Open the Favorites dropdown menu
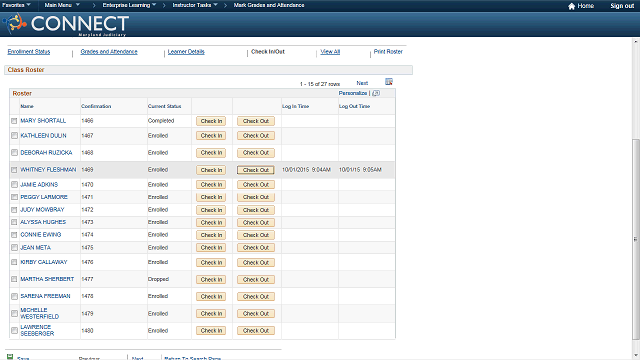640x360 pixels. coord(16,5)
